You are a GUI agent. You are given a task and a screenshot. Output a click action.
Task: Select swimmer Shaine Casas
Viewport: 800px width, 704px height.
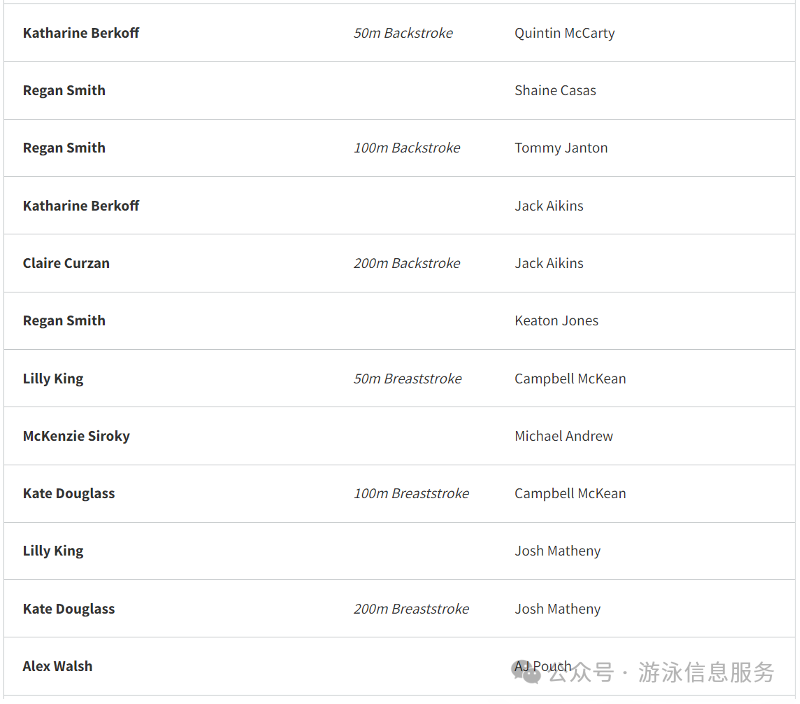point(555,90)
